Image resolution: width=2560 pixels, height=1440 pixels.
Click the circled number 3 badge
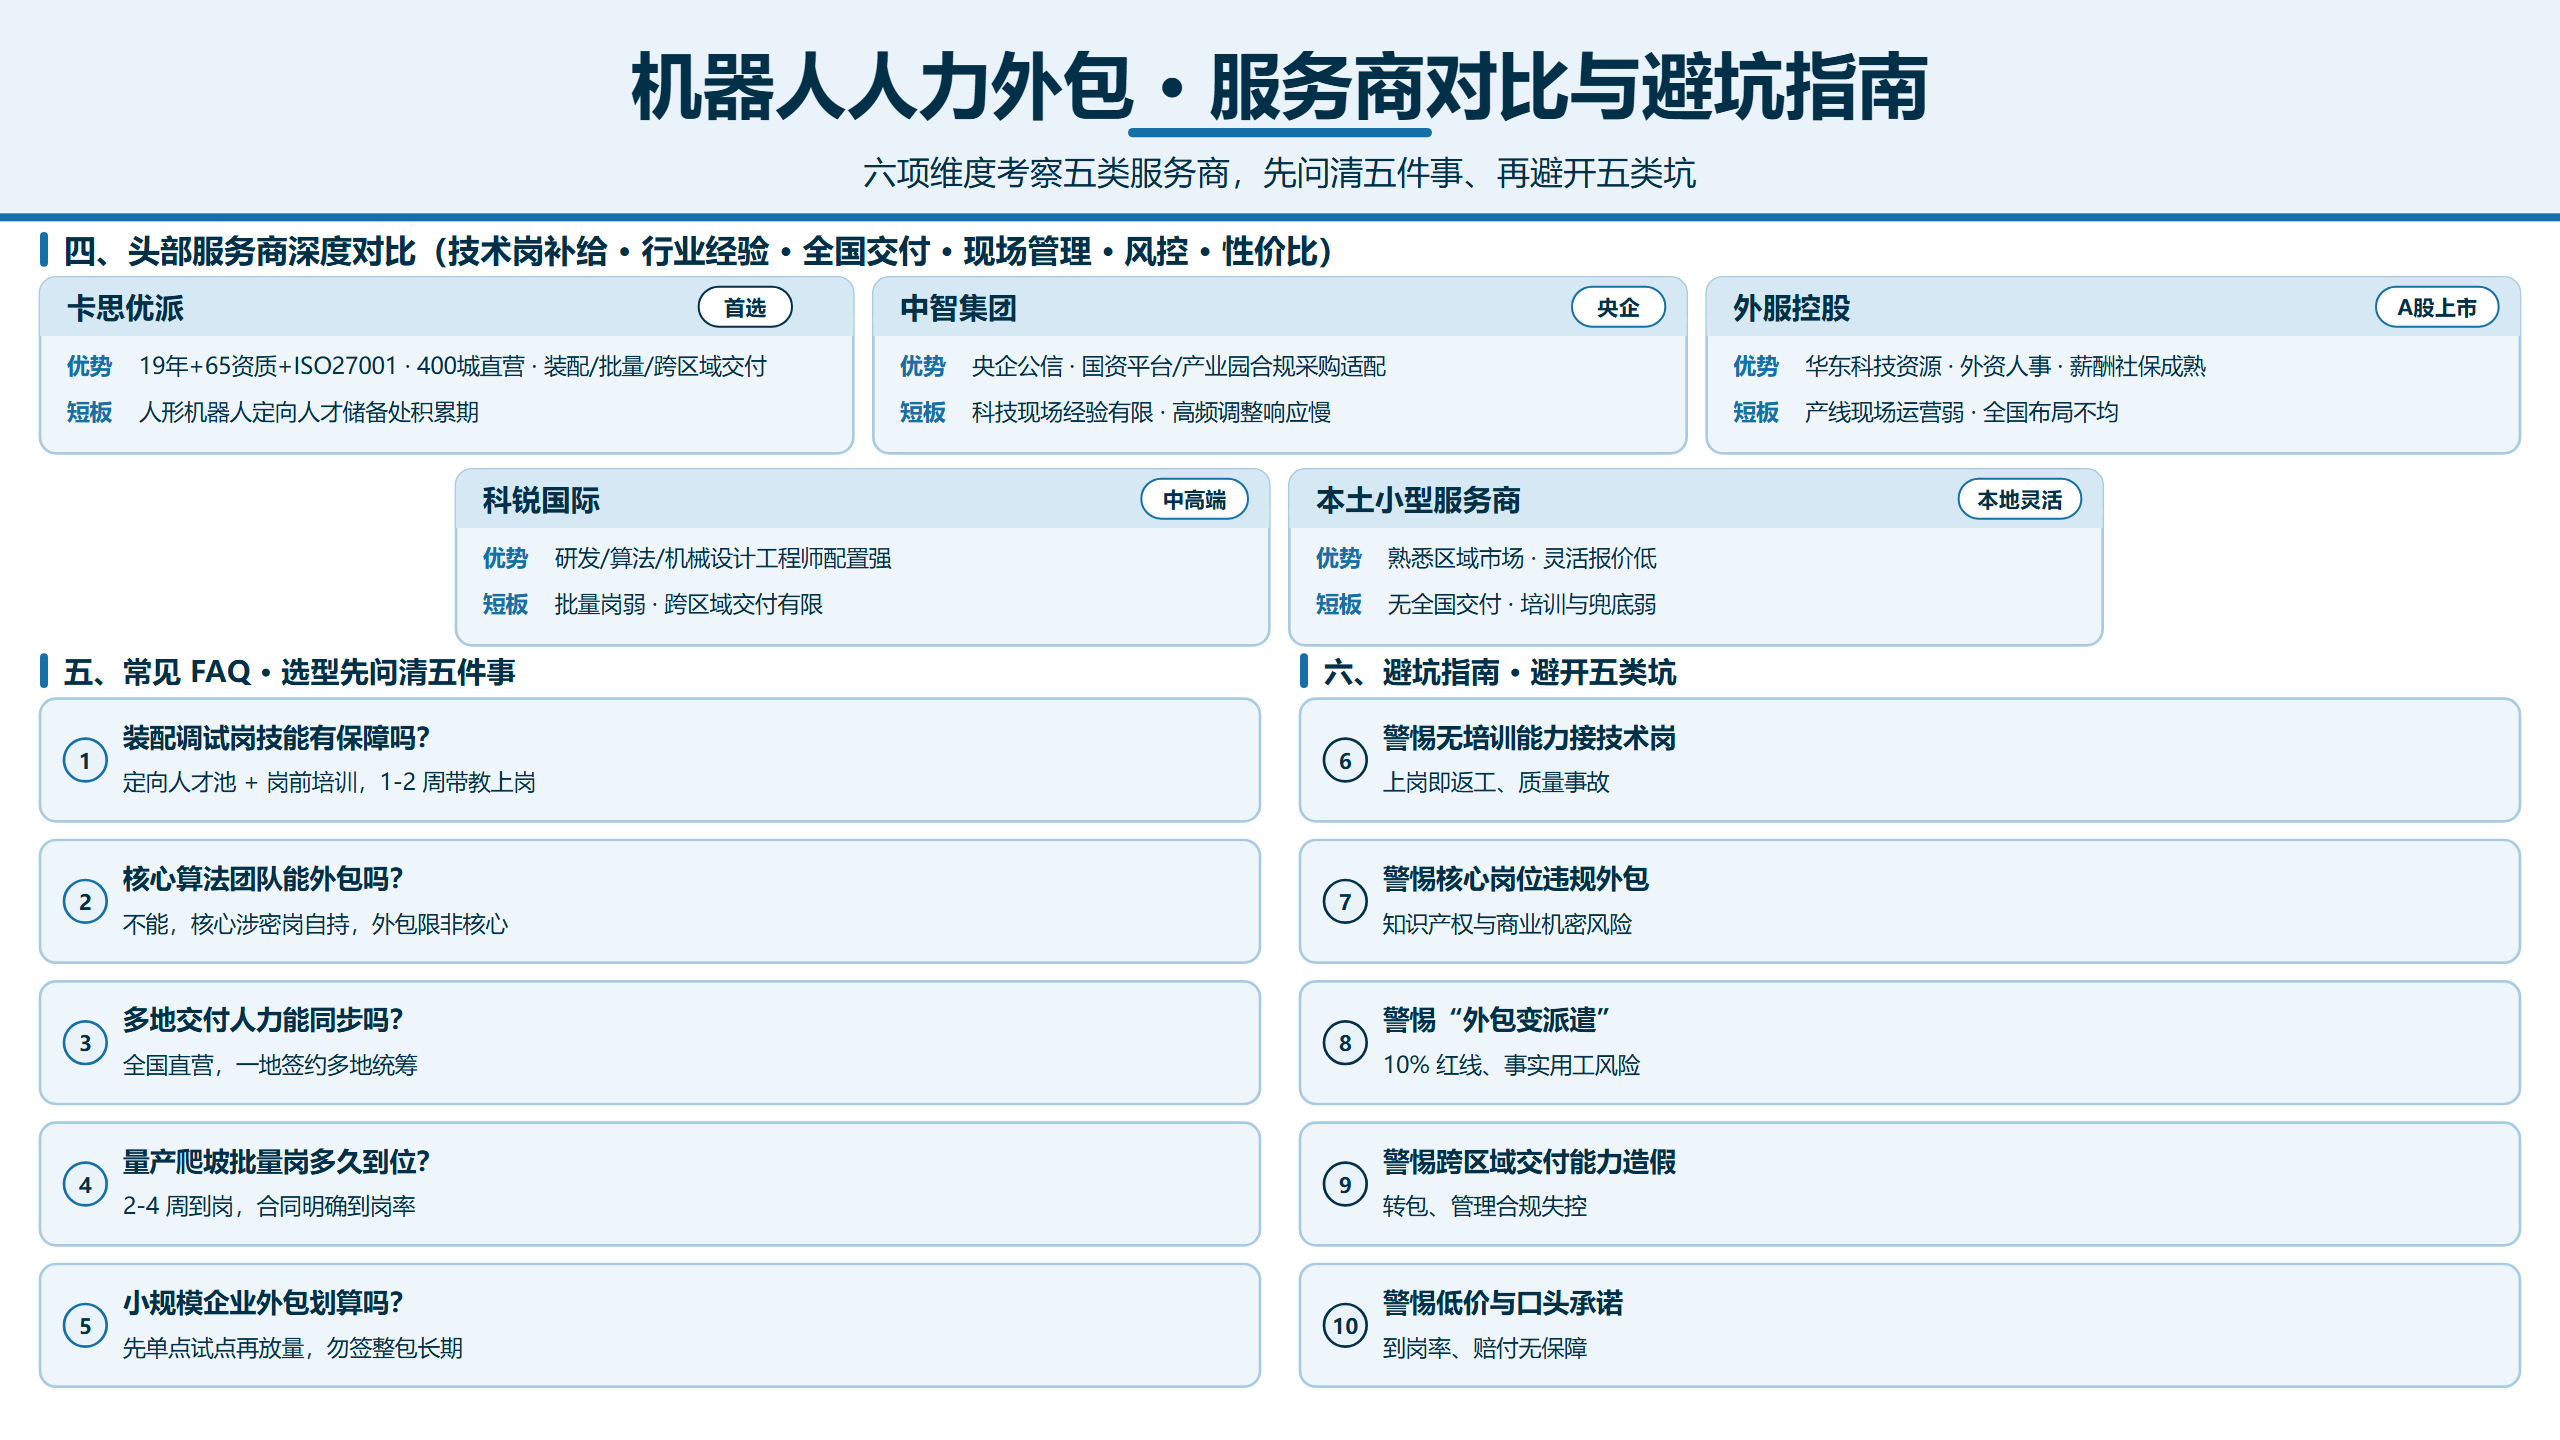(x=85, y=1043)
